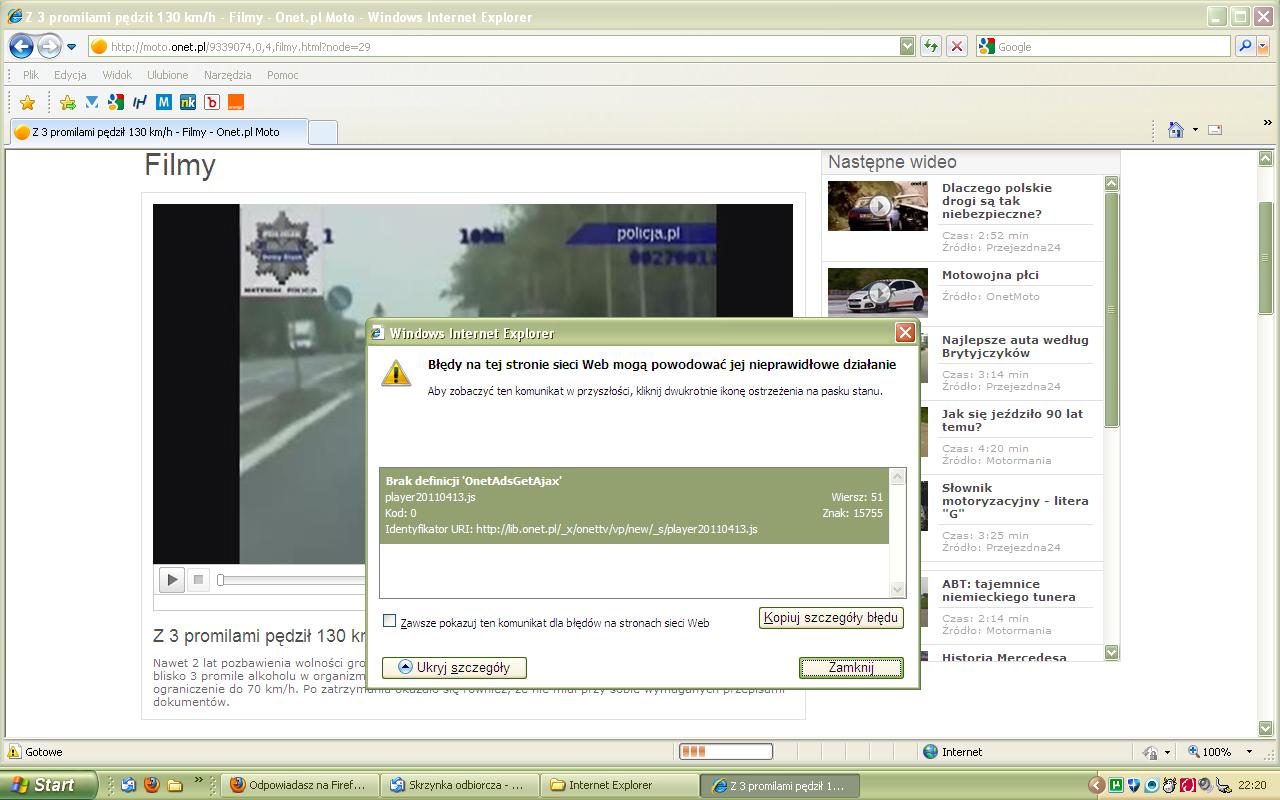Click the magnifier search button
Viewport: 1280px width, 800px height.
(1245, 46)
